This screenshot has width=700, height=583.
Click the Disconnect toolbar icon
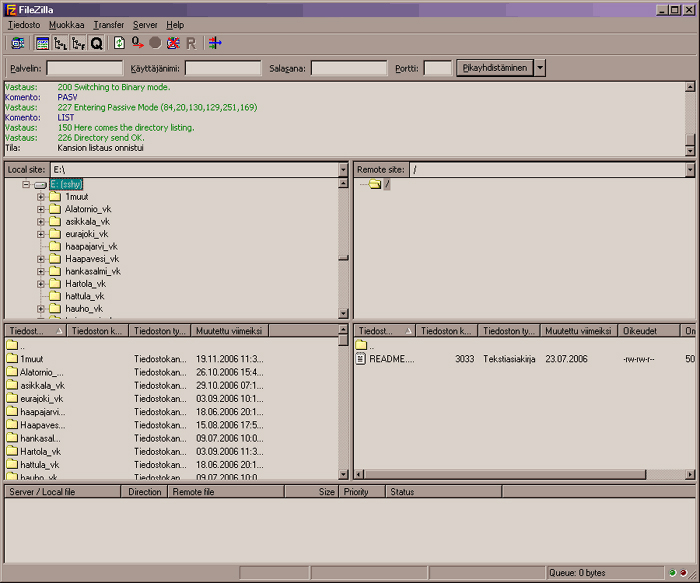pyautogui.click(x=172, y=43)
